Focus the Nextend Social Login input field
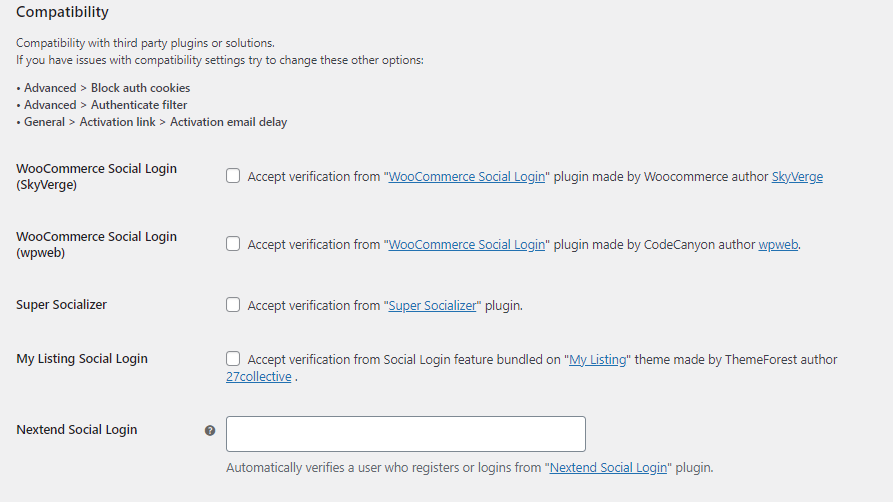This screenshot has height=502, width=893. (405, 434)
